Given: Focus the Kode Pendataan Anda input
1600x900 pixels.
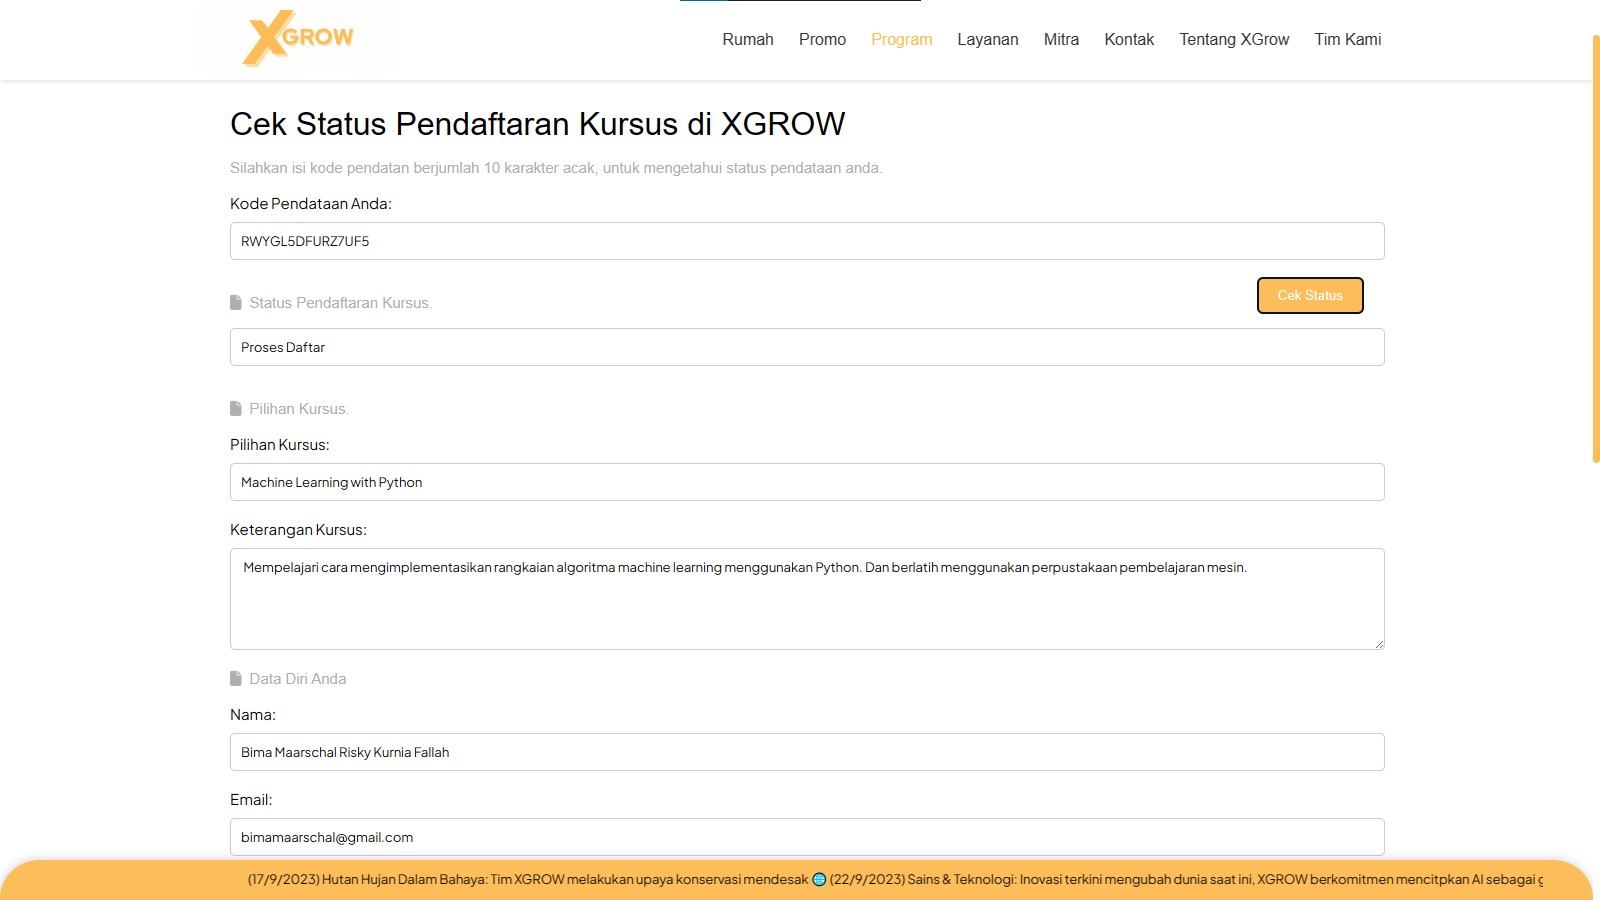Looking at the screenshot, I should click(807, 241).
